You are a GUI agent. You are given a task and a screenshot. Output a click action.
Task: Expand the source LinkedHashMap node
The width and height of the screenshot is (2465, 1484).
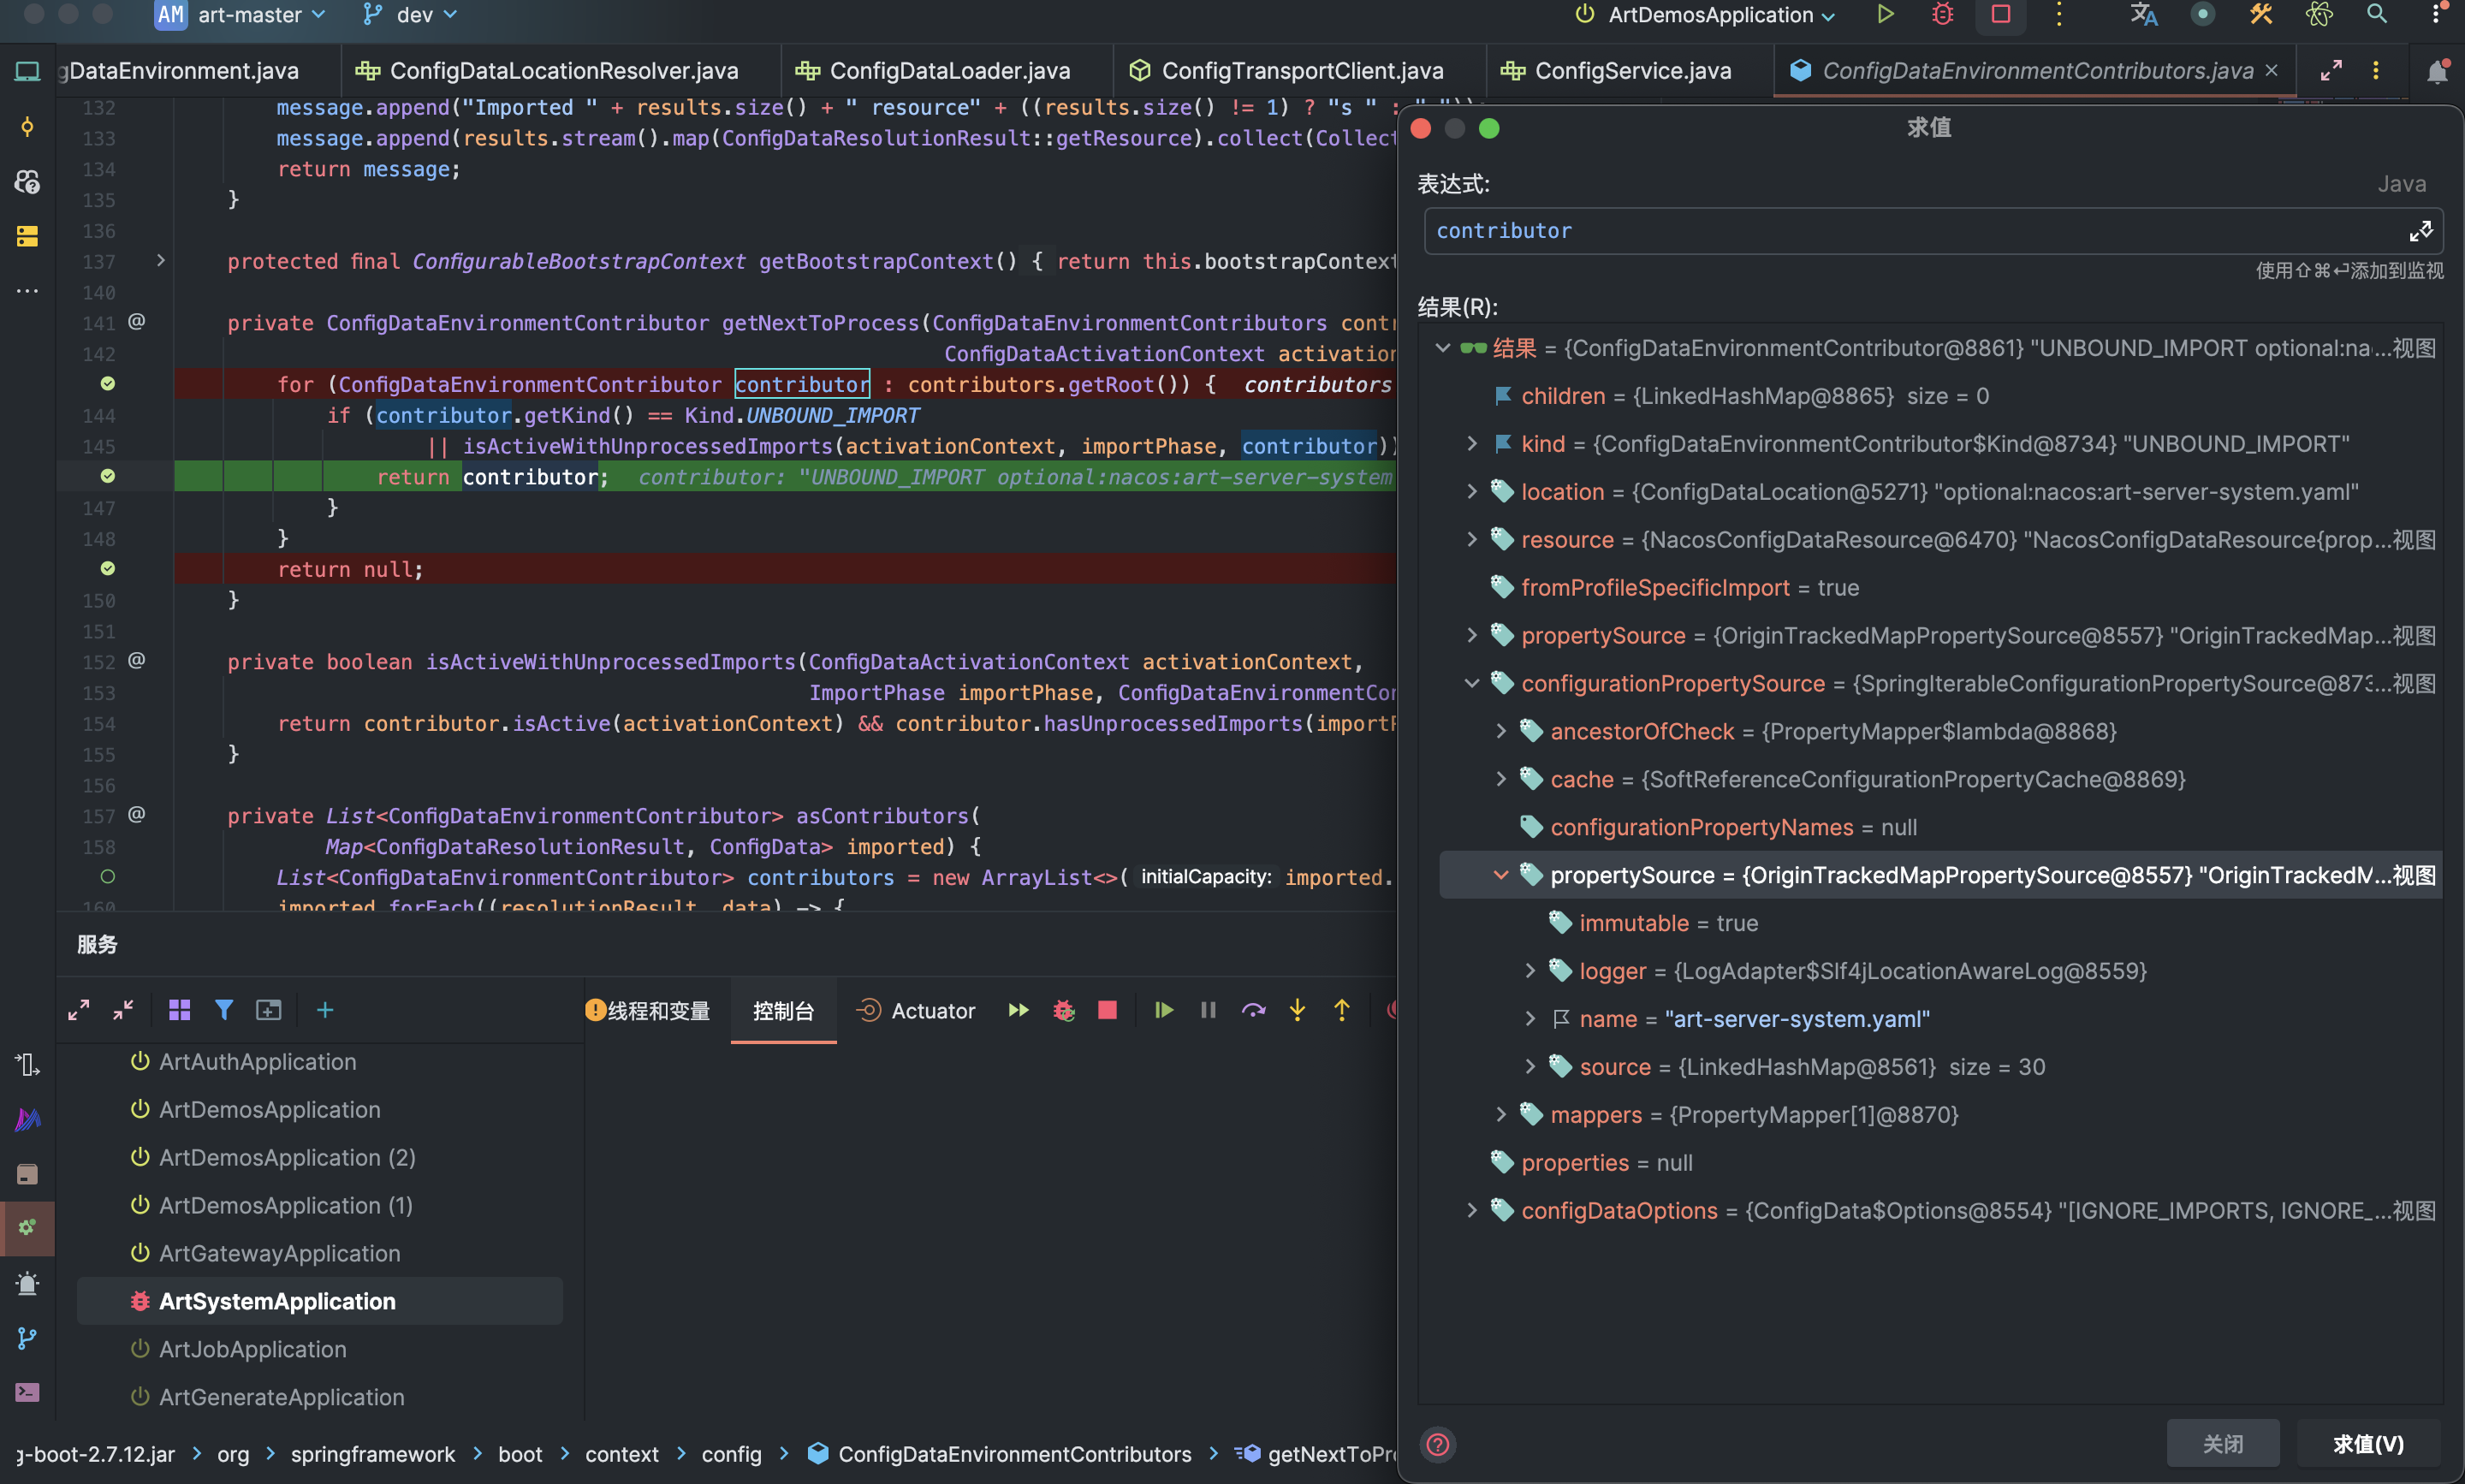[x=1529, y=1067]
